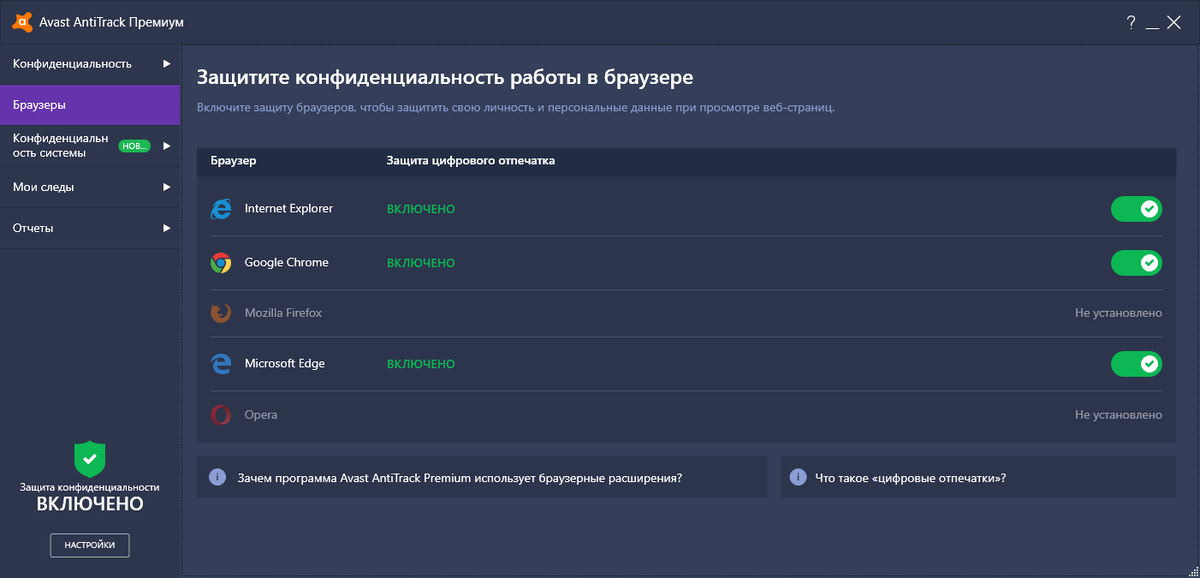Click the Microsoft Edge browser icon
This screenshot has width=1200, height=578.
tap(220, 364)
